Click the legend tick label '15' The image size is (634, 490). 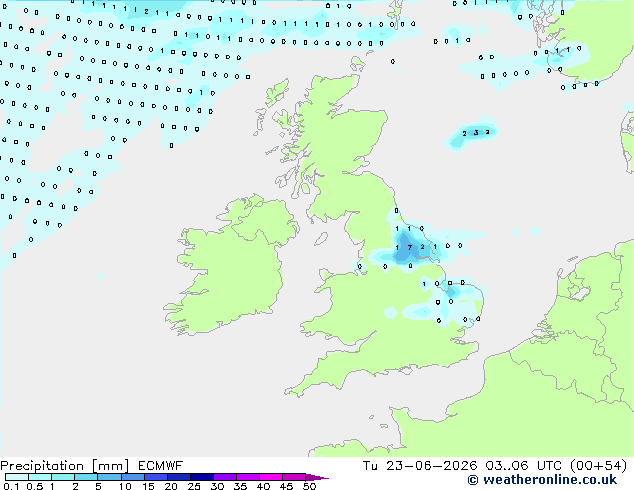tap(148, 486)
